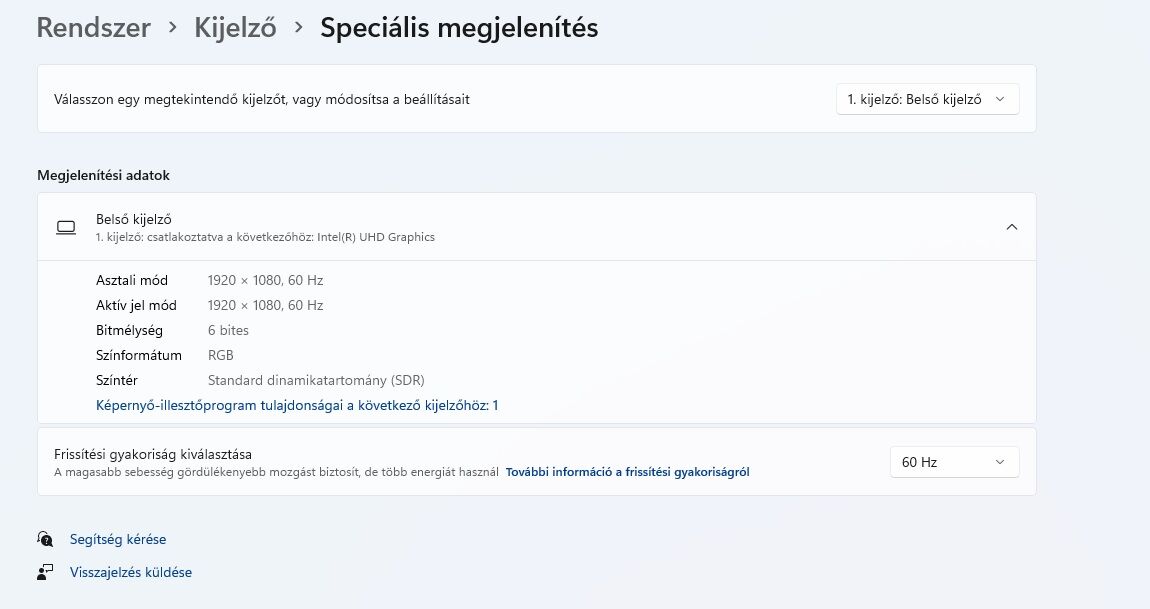Click the breadcrumb chevron after Rendszer

click(172, 28)
